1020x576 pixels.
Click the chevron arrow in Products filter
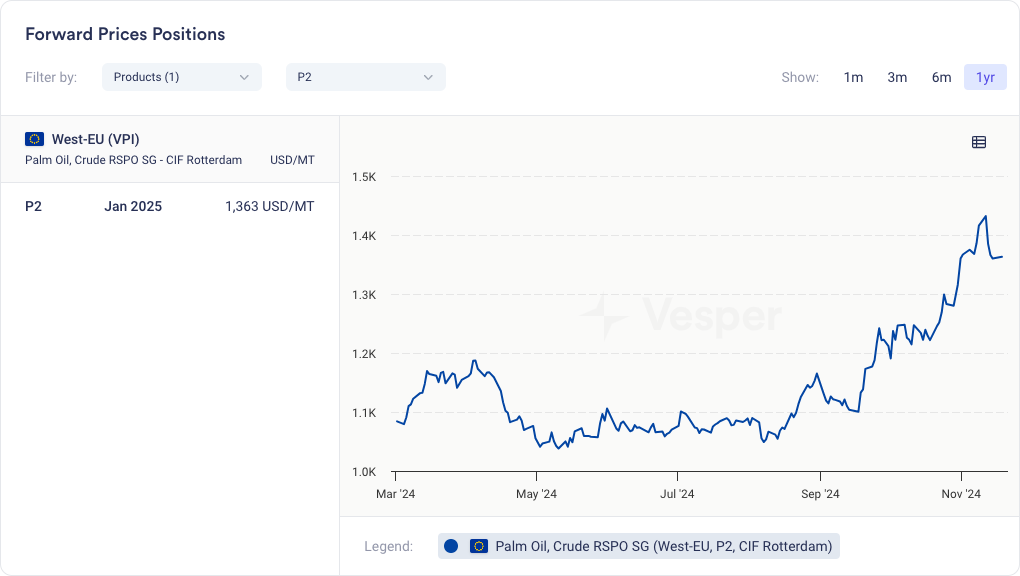[244, 77]
